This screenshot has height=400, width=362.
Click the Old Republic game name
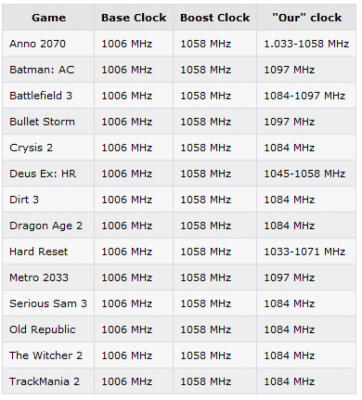coord(42,330)
